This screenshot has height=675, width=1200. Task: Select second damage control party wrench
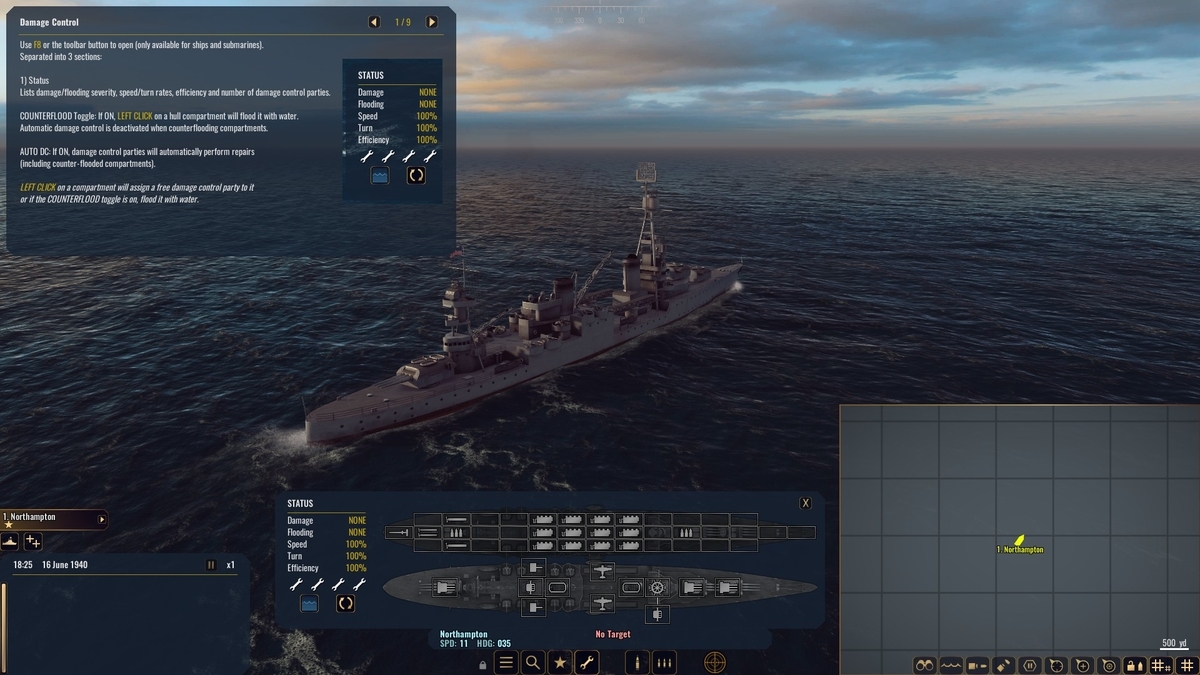tap(317, 584)
